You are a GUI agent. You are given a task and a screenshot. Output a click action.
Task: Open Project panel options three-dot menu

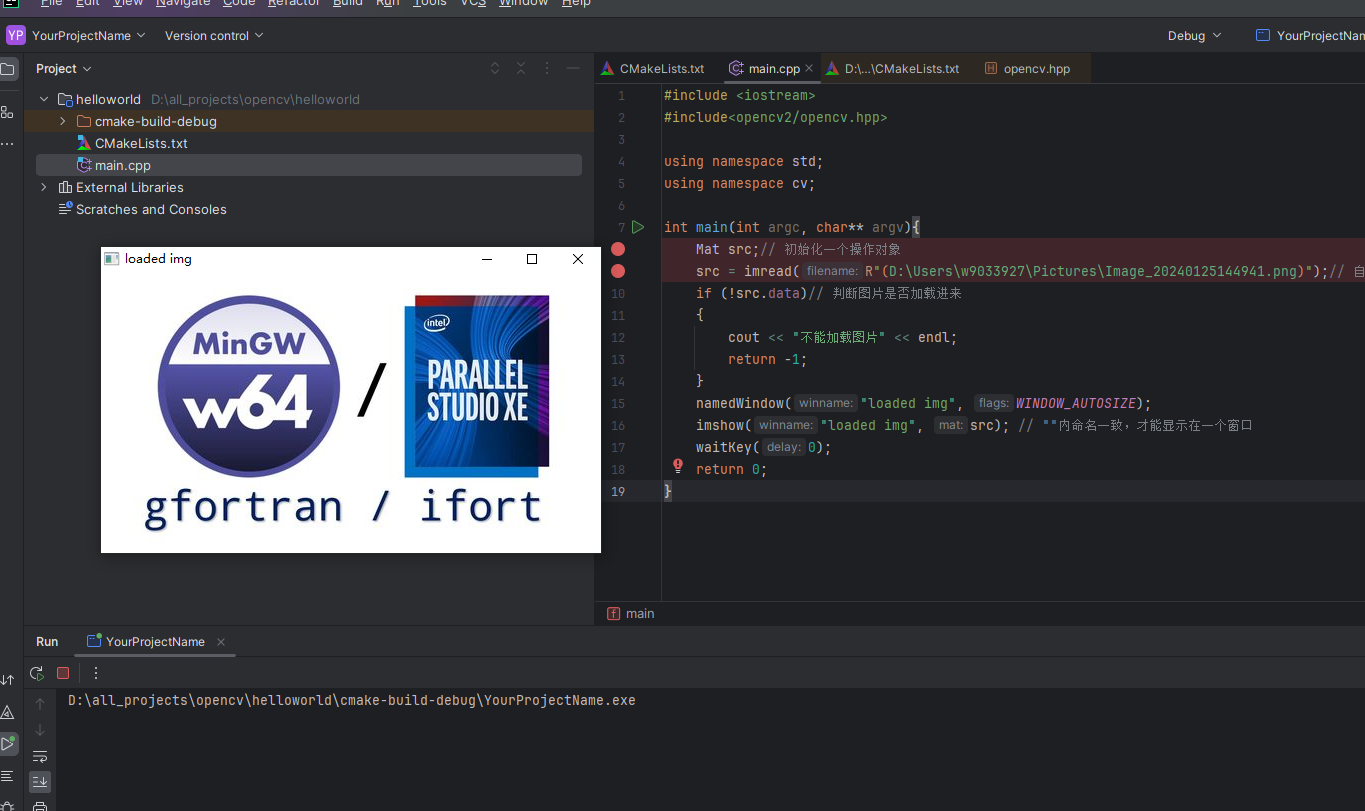pyautogui.click(x=547, y=69)
